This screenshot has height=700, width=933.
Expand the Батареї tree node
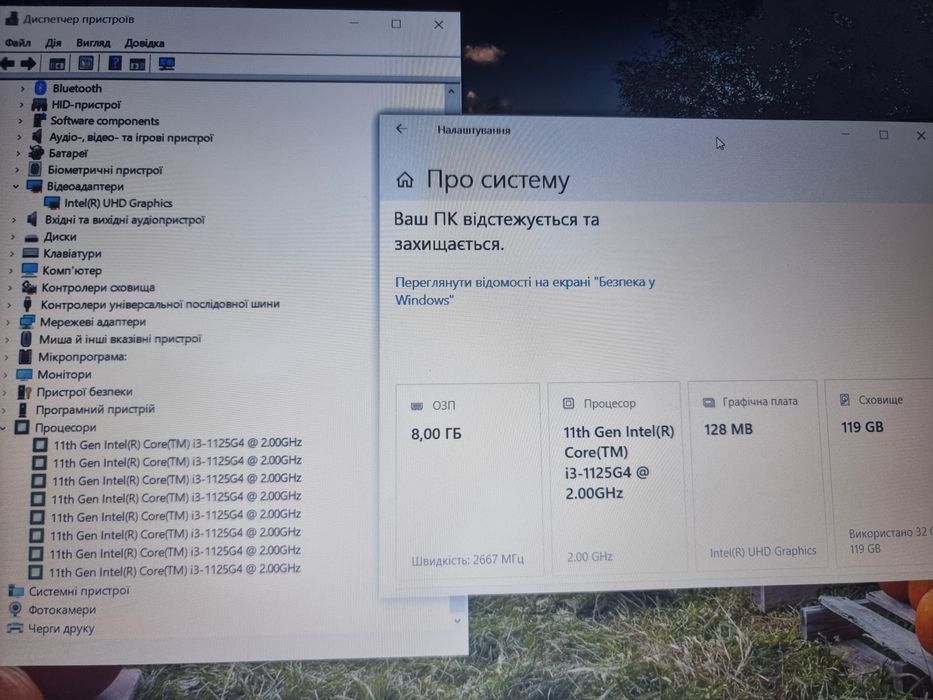18,154
